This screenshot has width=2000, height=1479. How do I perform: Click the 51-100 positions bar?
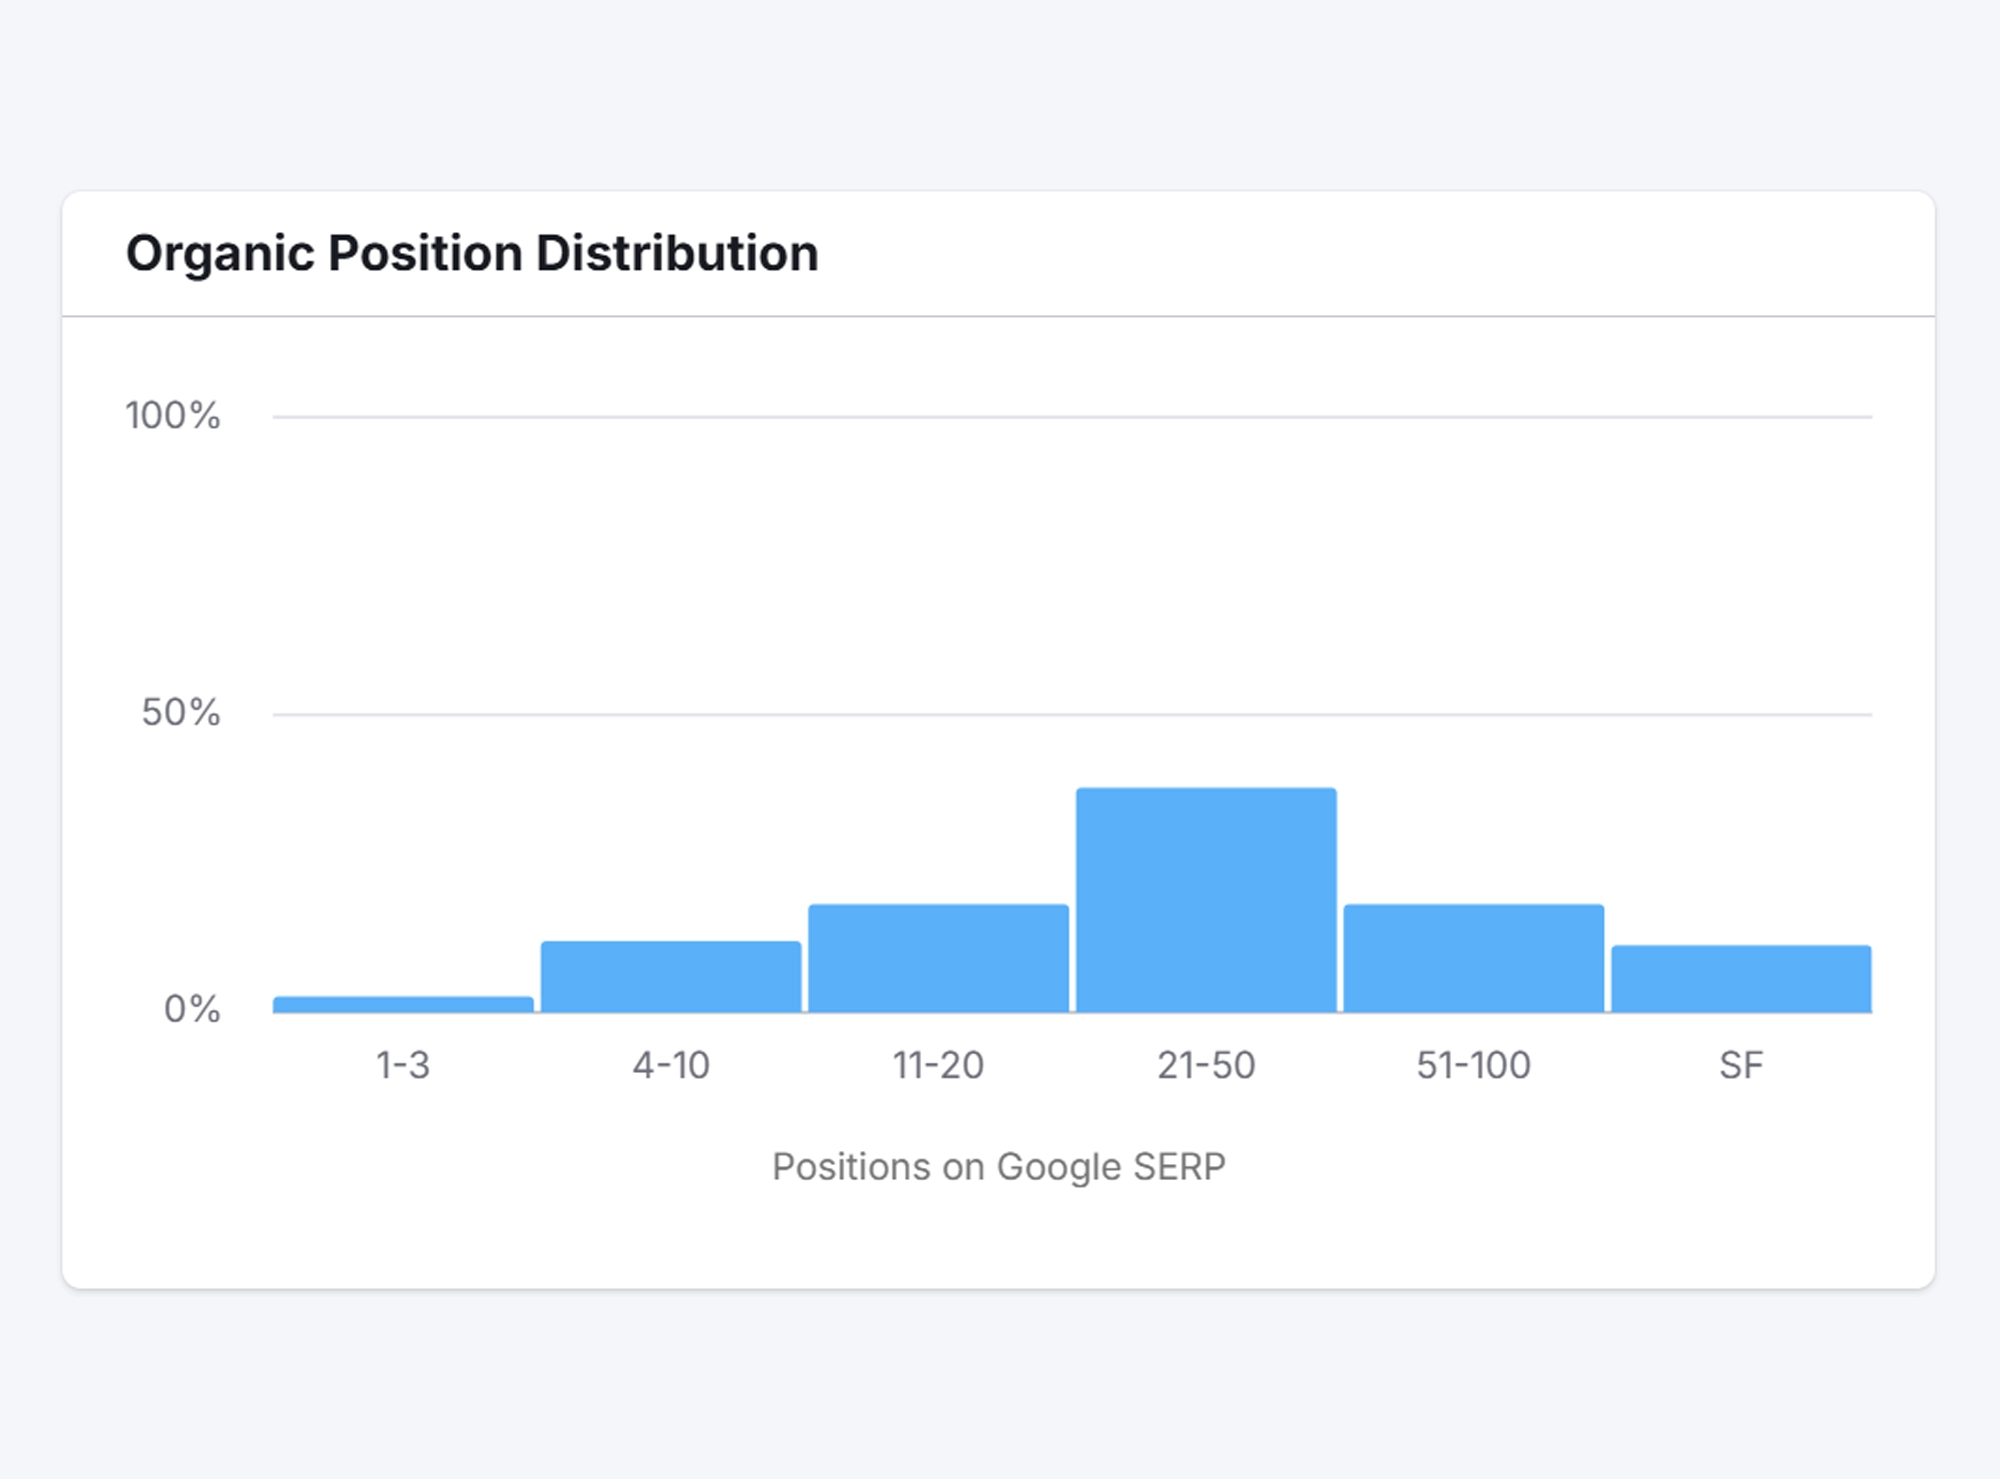coord(1474,958)
